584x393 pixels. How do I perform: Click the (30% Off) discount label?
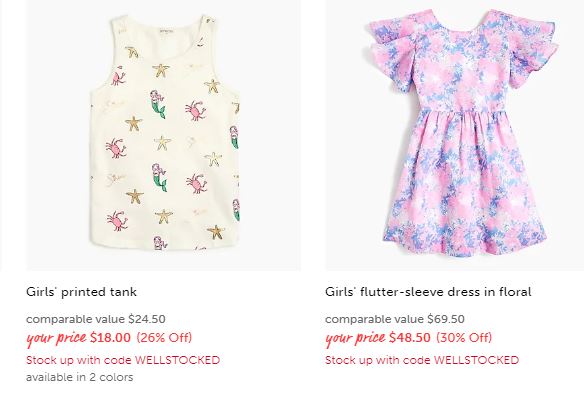pos(464,338)
